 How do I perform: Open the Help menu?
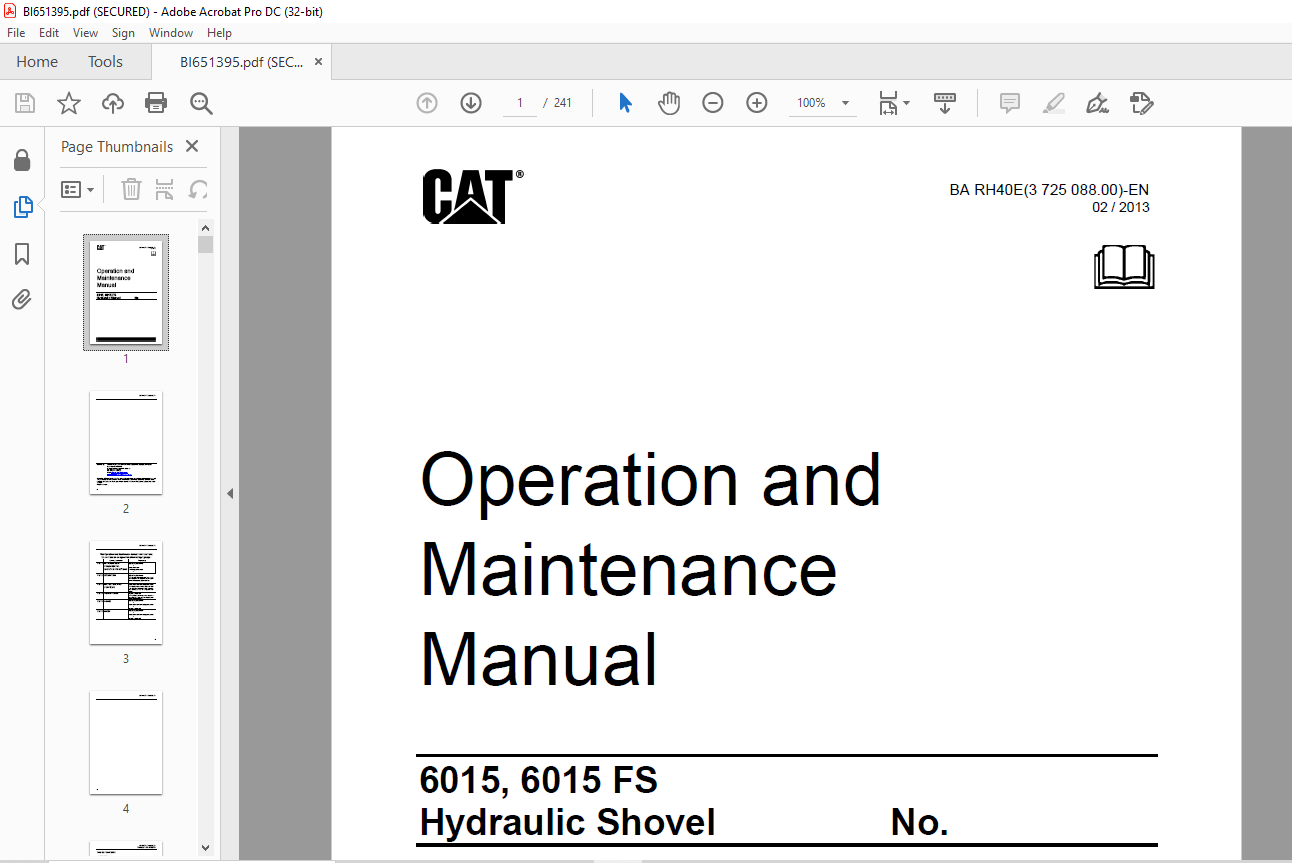(219, 33)
